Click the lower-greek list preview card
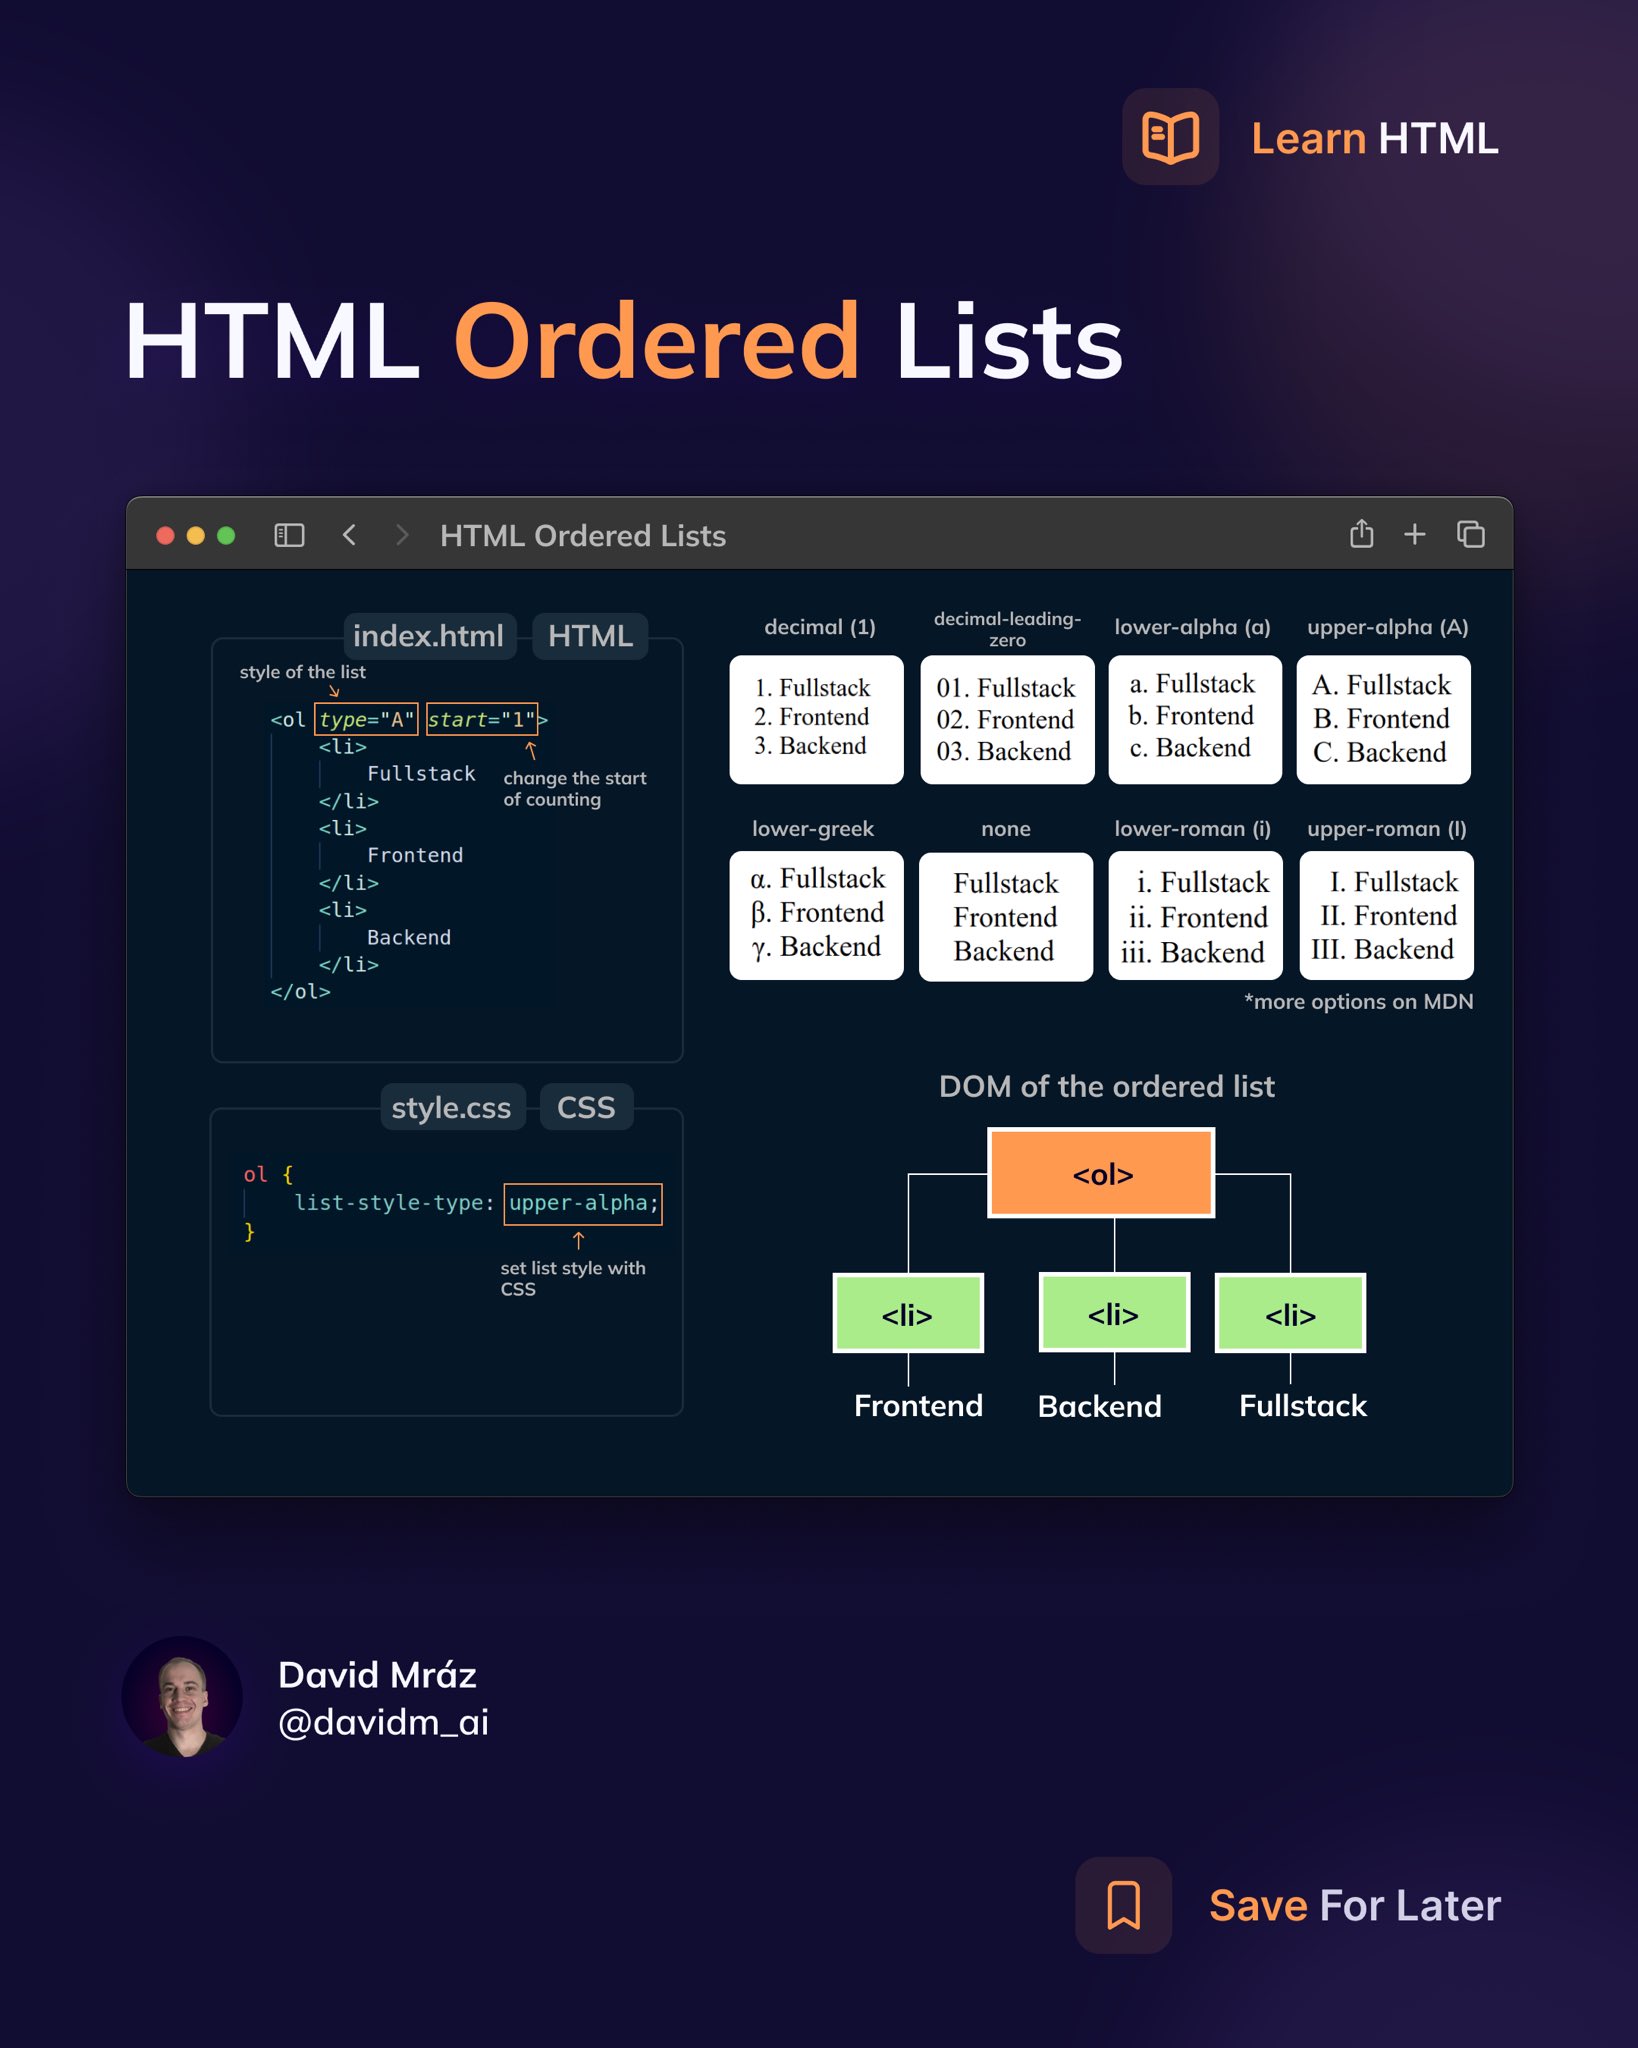This screenshot has height=2048, width=1638. coord(816,915)
